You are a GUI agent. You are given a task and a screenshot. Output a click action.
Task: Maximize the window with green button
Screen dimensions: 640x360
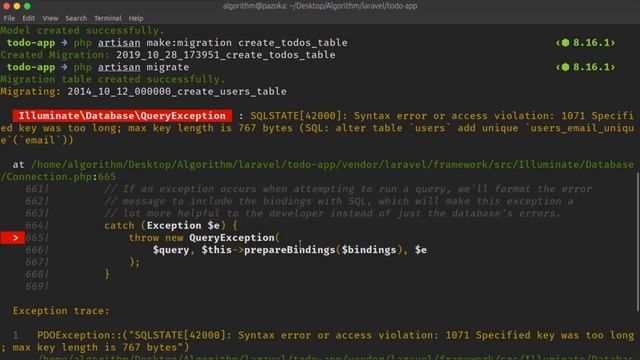click(27, 6)
